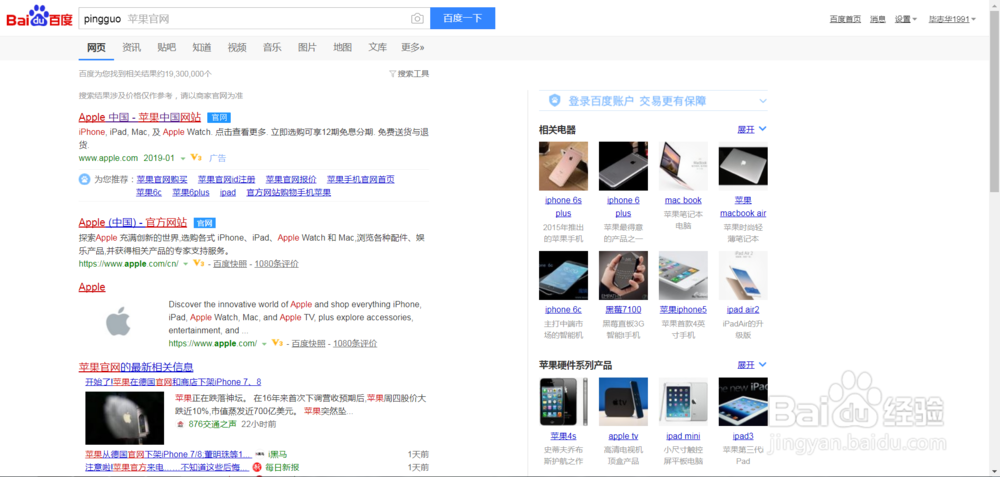Open camera image search icon

click(417, 18)
